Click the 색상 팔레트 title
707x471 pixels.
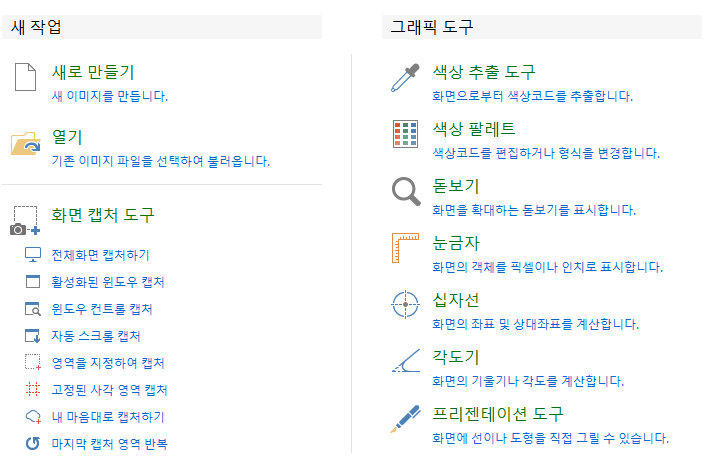point(473,129)
